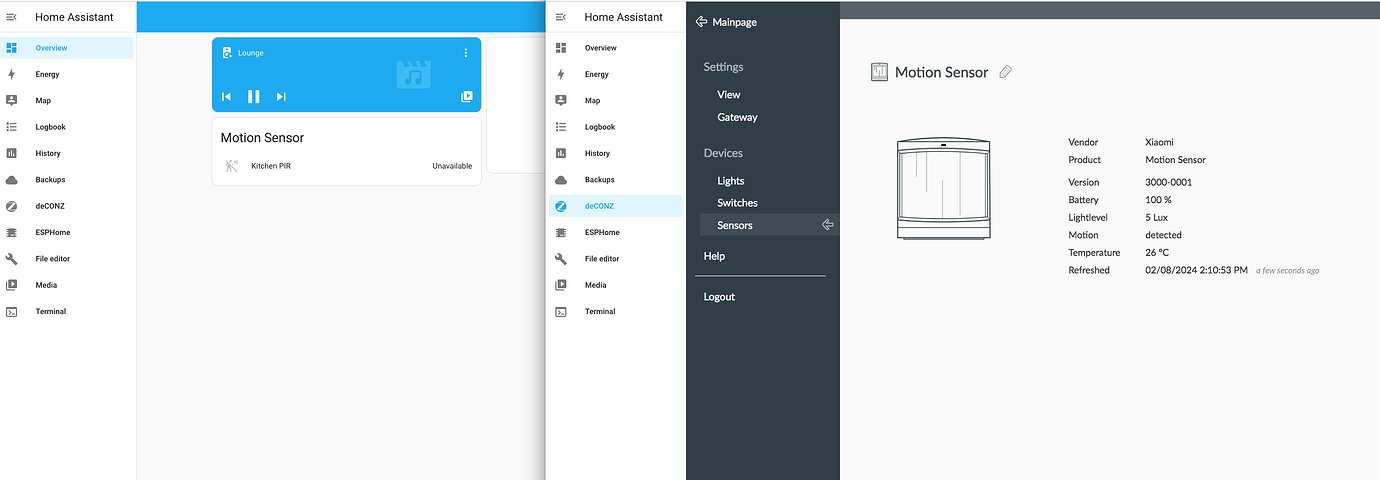Click File editor wrench icon in right sidebar
This screenshot has height=480, width=1380.
[x=561, y=258]
